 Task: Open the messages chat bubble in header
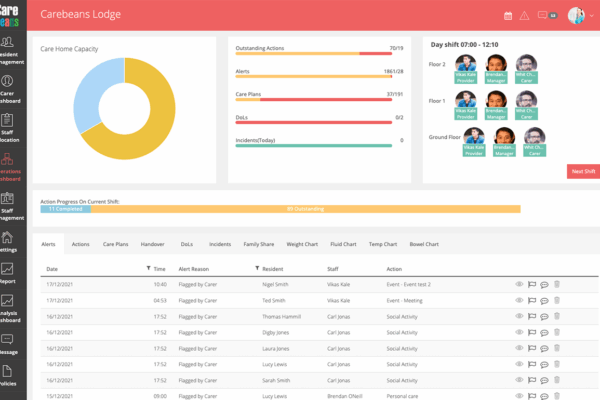click(541, 15)
